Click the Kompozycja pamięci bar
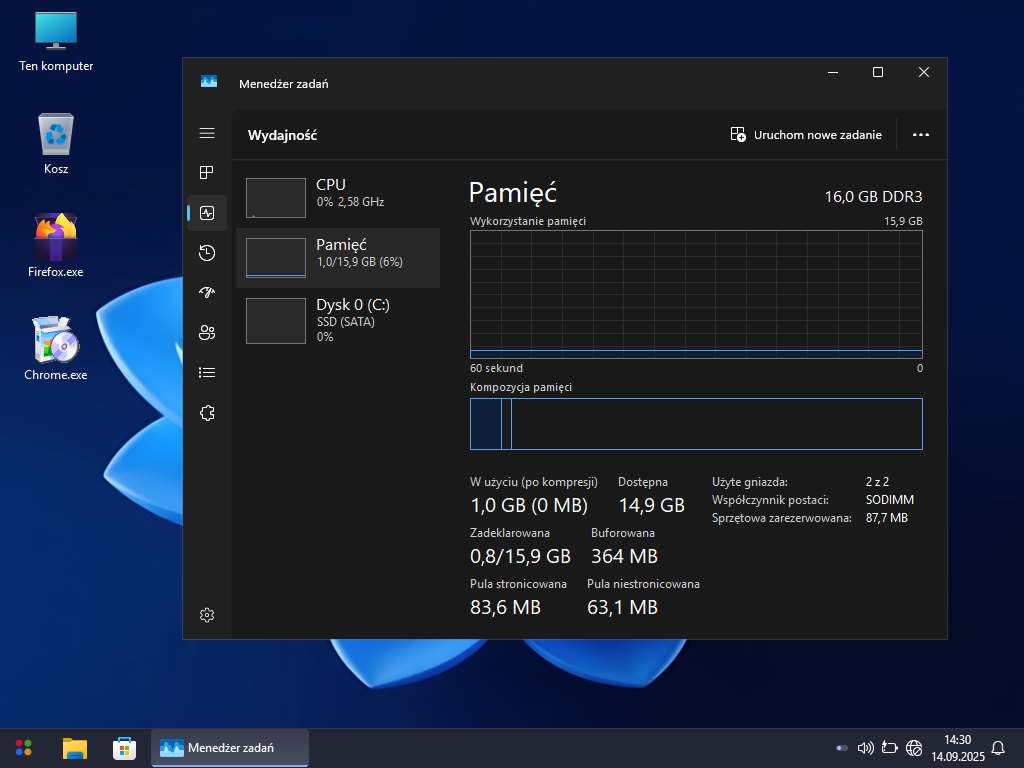 (696, 424)
